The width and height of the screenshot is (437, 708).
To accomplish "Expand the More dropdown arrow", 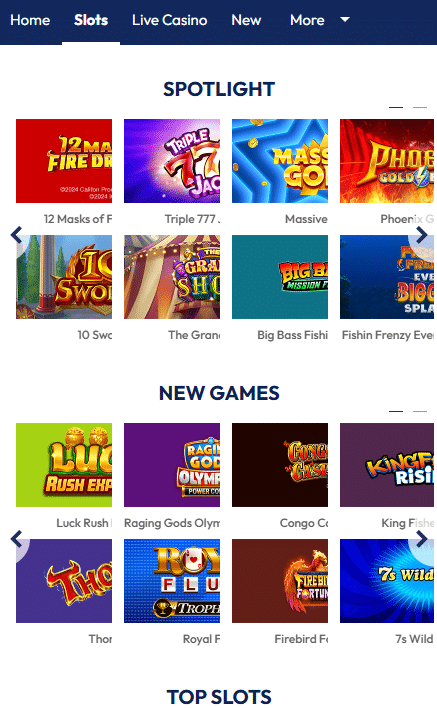I will [345, 19].
